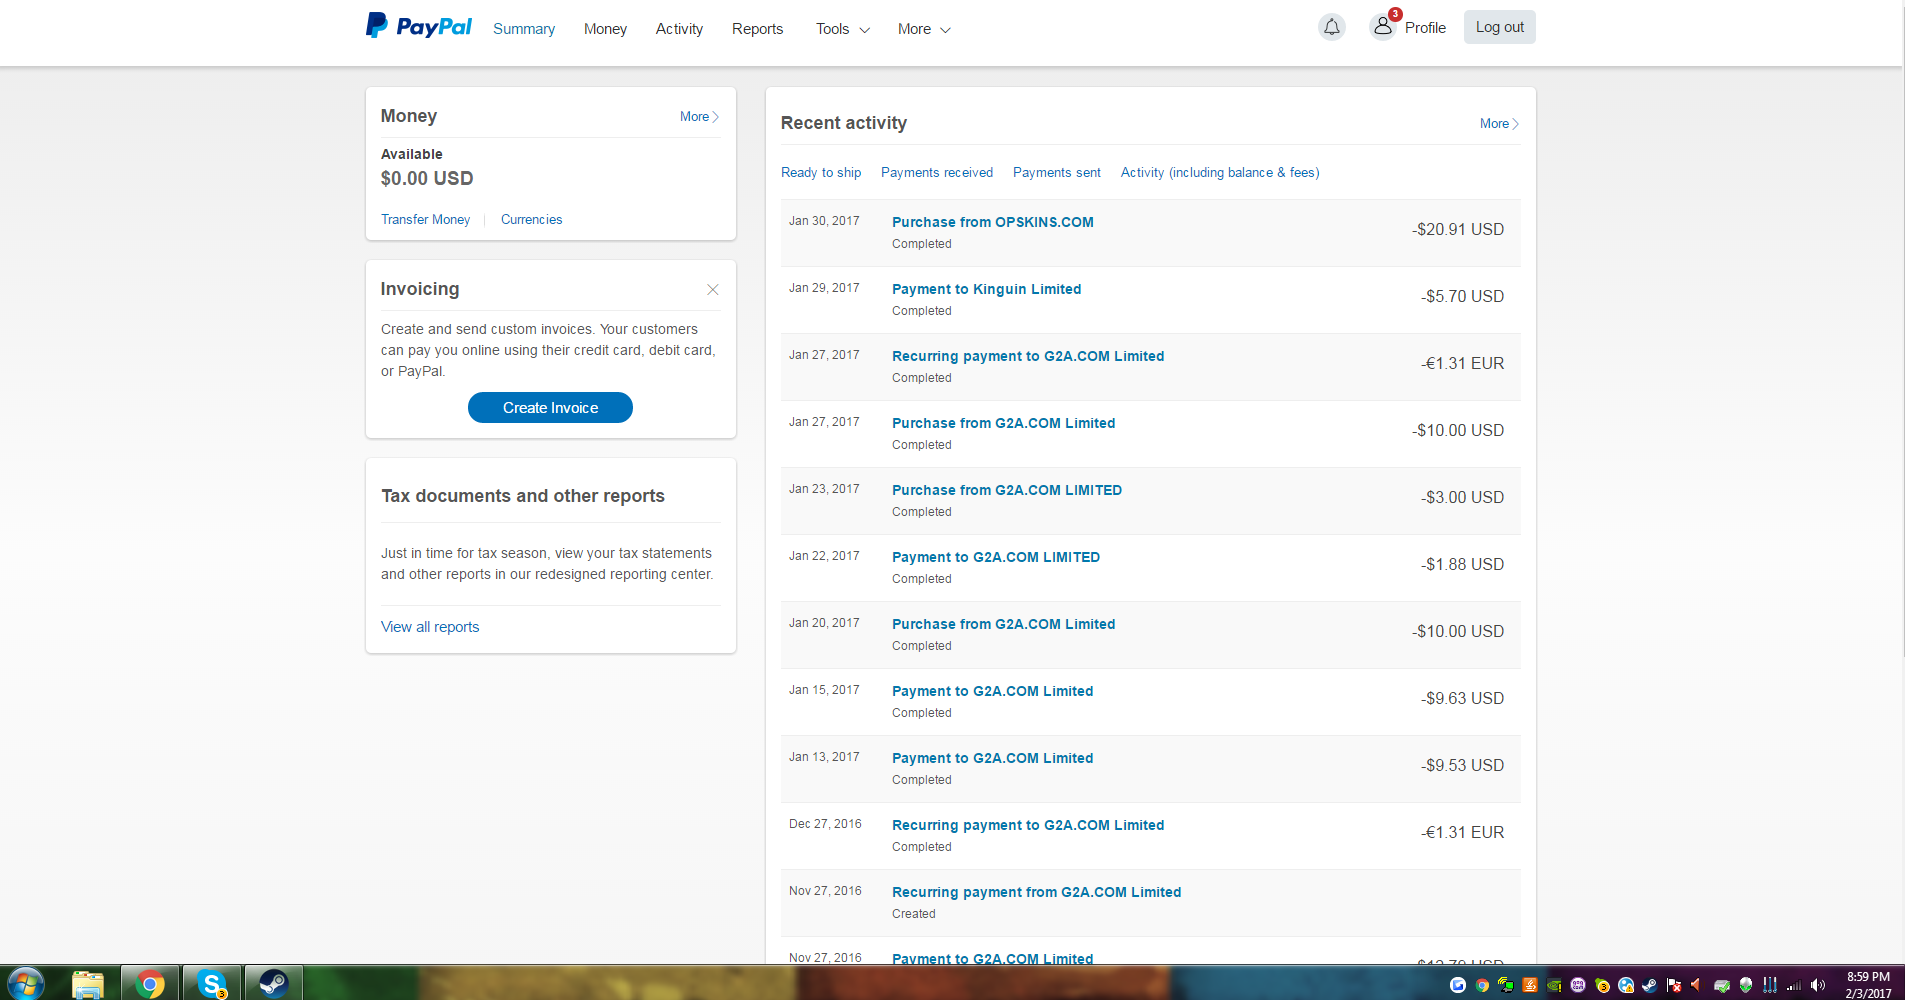The image size is (1905, 1000).
Task: Open Jan 13 Payment to G2A.COM Limited
Action: (992, 758)
